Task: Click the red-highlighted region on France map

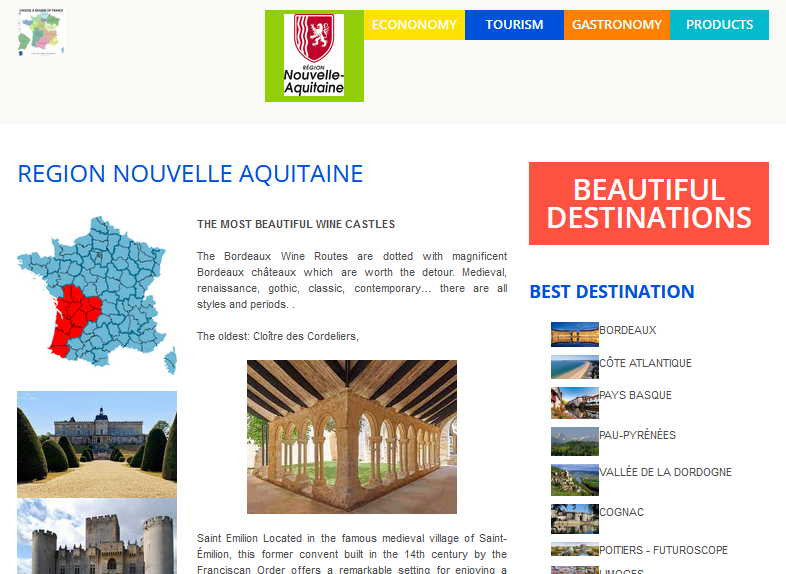Action: click(x=72, y=318)
